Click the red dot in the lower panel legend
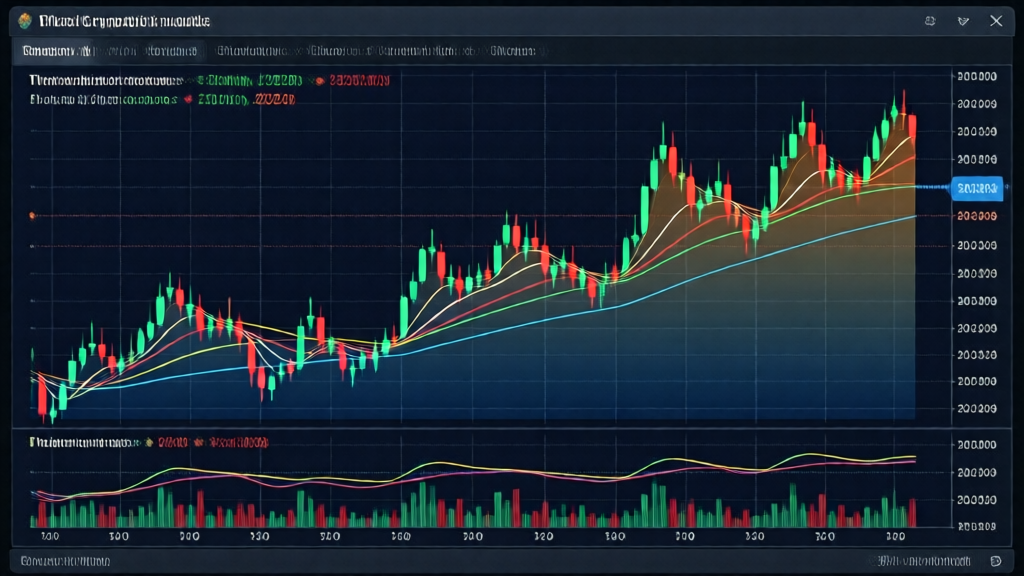This screenshot has height=576, width=1024. click(x=198, y=441)
